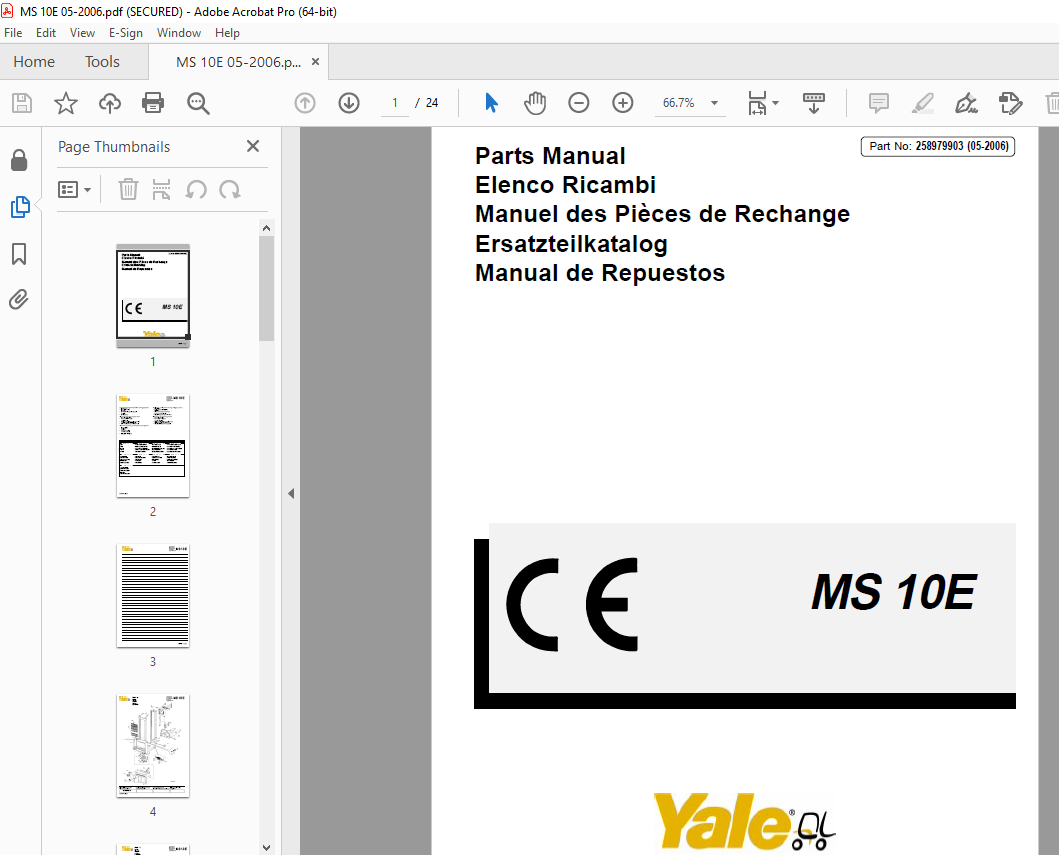Click thumbnail scrollbar down arrow
Viewport: 1059px width, 855px height.
click(x=266, y=848)
